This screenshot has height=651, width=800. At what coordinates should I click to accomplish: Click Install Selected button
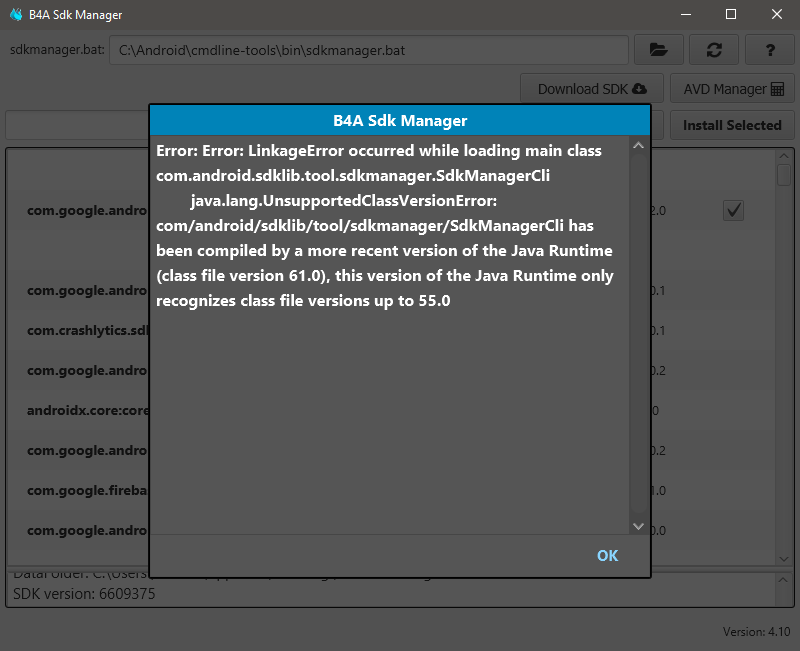[x=732, y=125]
